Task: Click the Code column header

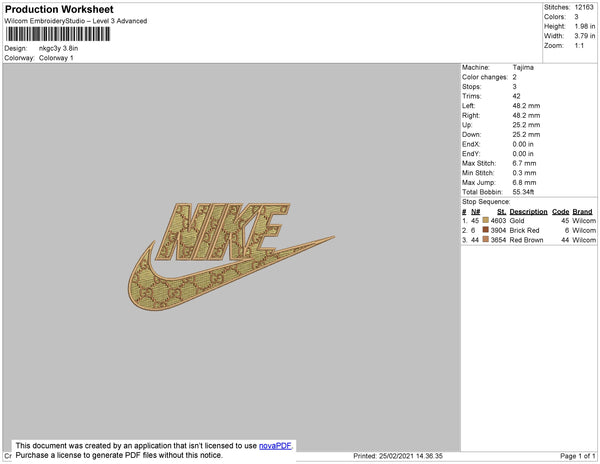Action: pyautogui.click(x=561, y=212)
